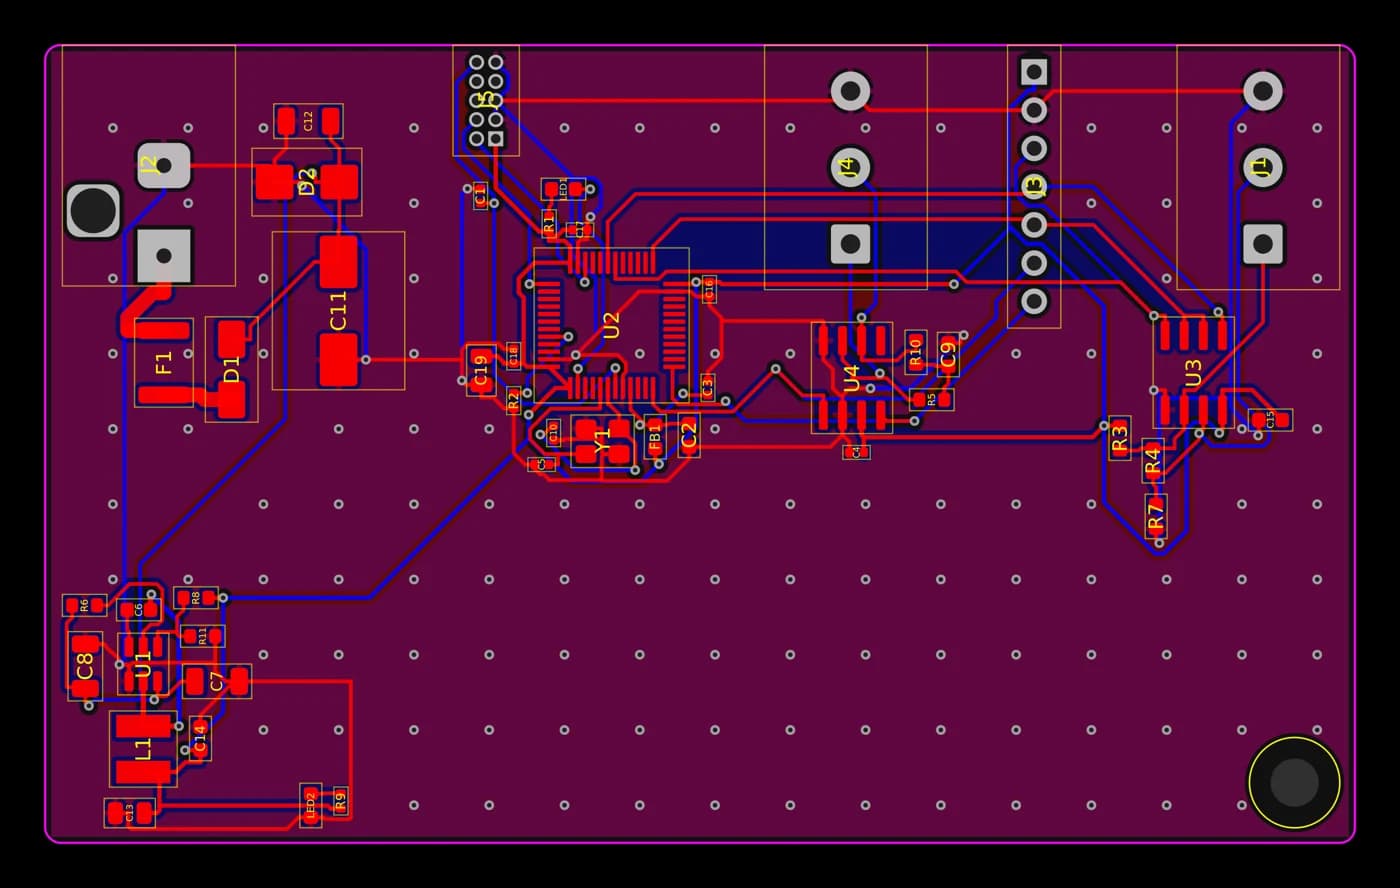
Task: Select capacitor C6
Action: point(139,609)
